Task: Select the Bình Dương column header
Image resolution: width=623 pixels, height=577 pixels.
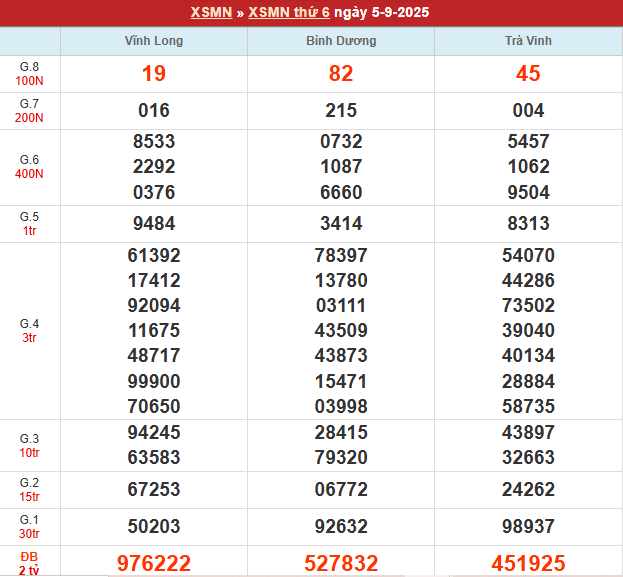Action: [x=341, y=41]
